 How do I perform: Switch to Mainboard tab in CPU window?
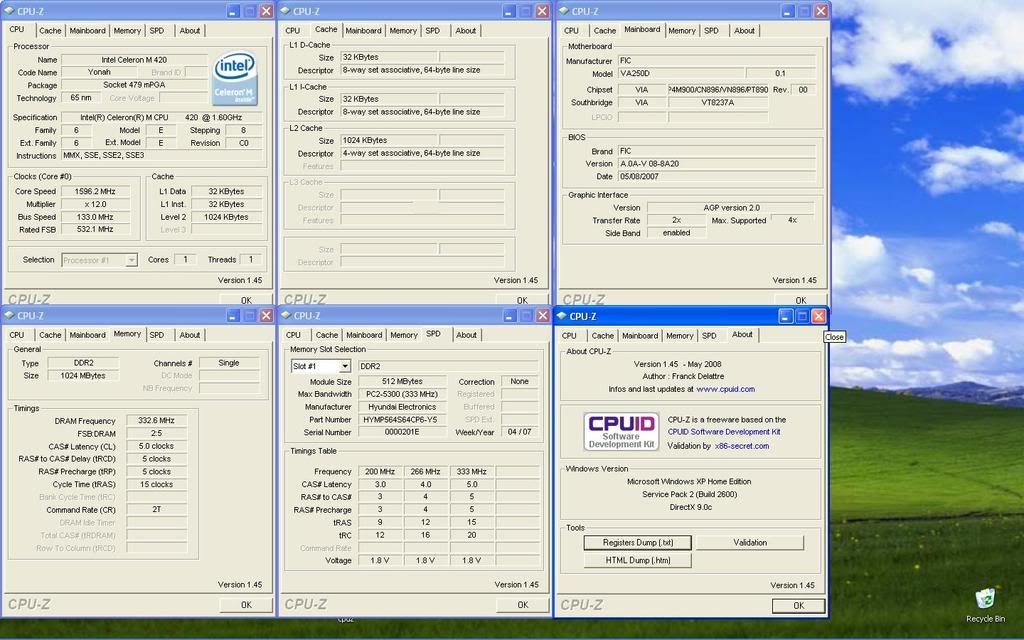click(x=88, y=31)
